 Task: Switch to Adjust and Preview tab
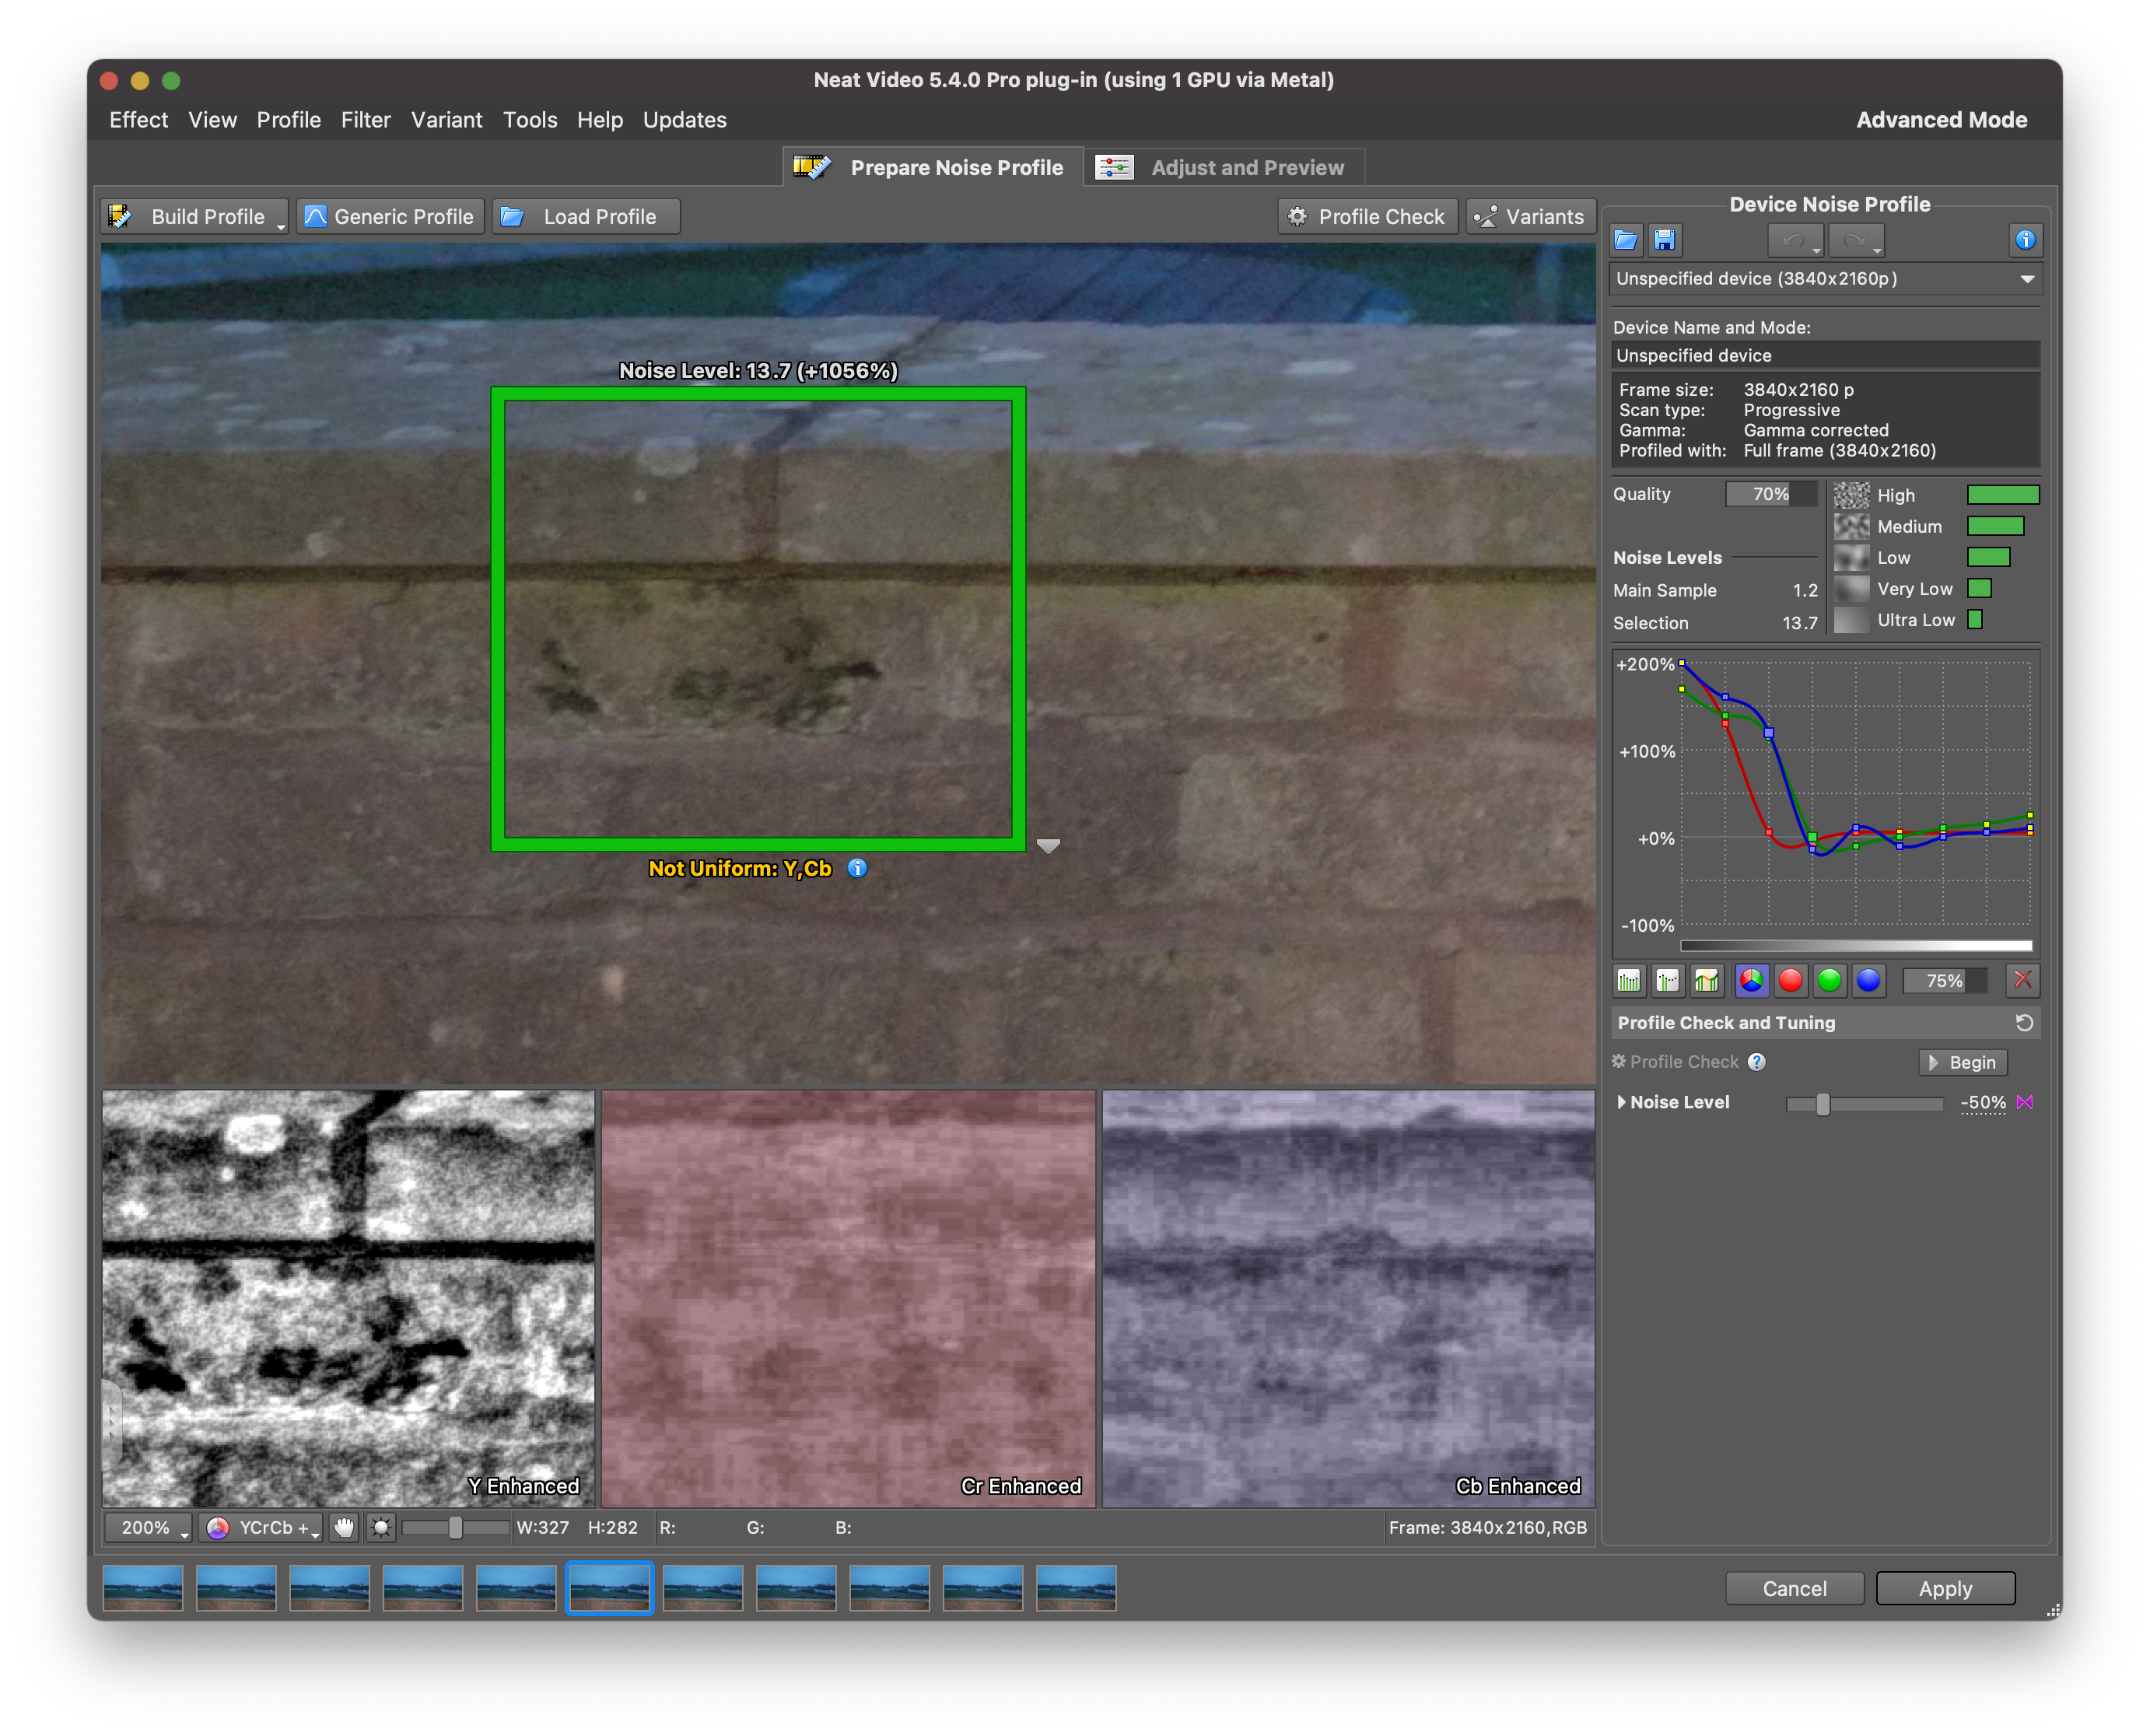pos(1224,168)
